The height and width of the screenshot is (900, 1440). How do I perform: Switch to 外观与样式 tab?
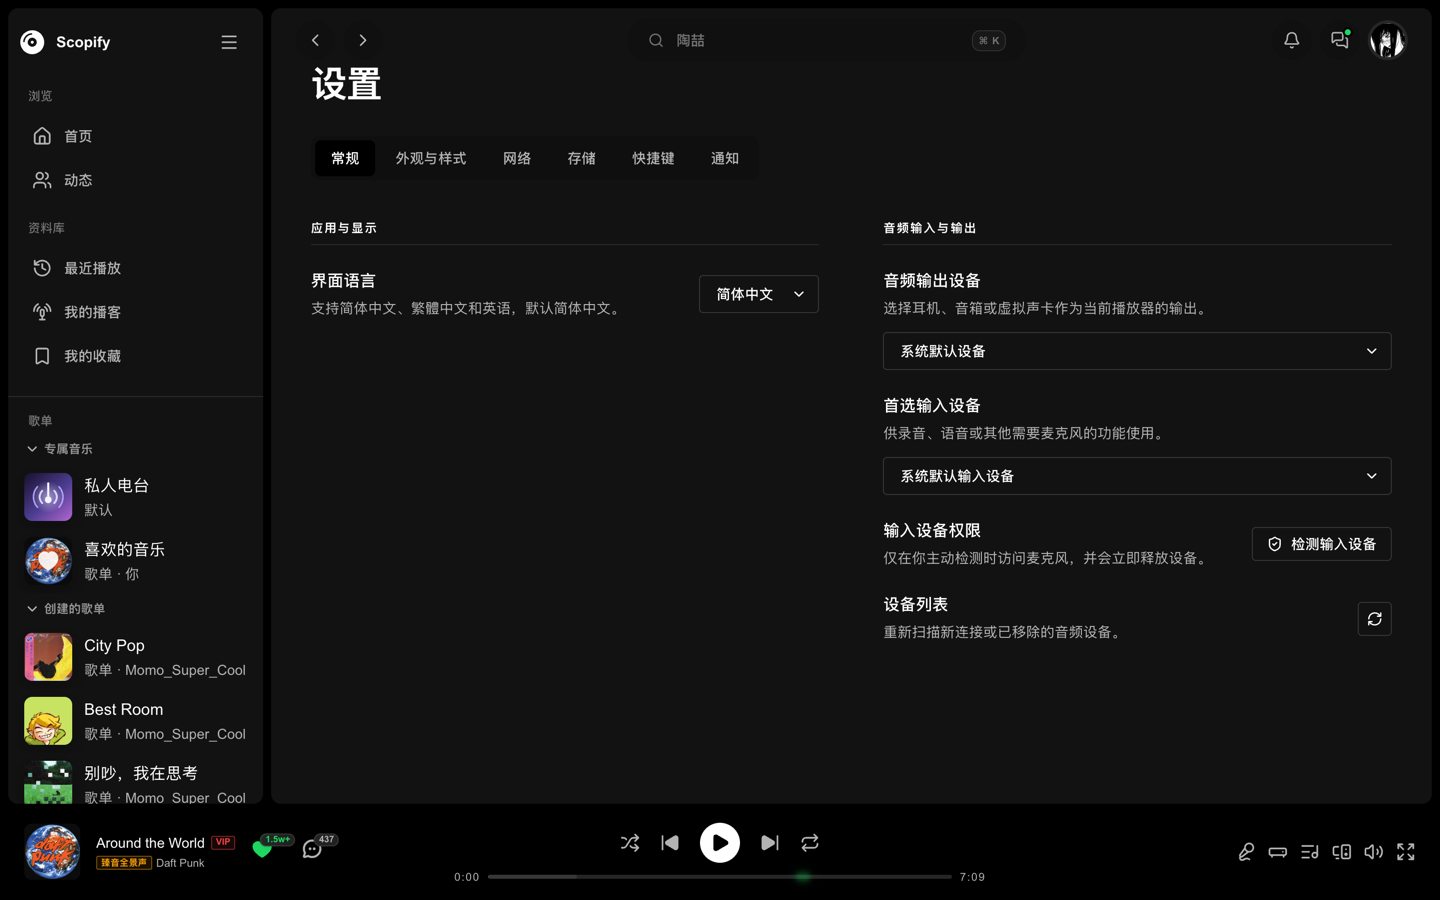(431, 158)
